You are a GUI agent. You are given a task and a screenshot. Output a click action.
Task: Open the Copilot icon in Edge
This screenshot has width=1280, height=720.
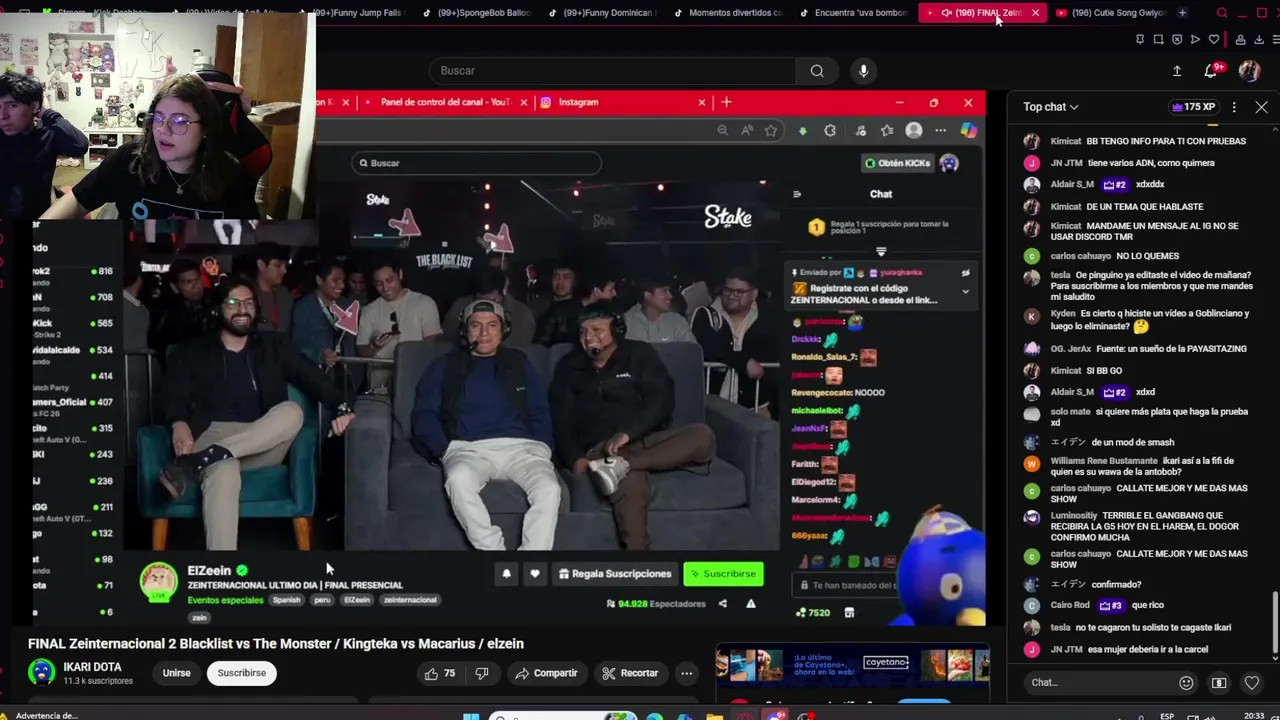coord(968,131)
